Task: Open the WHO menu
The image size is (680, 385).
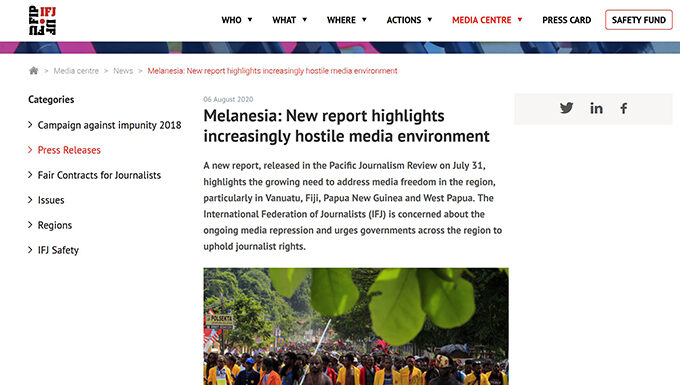Action: click(x=231, y=20)
